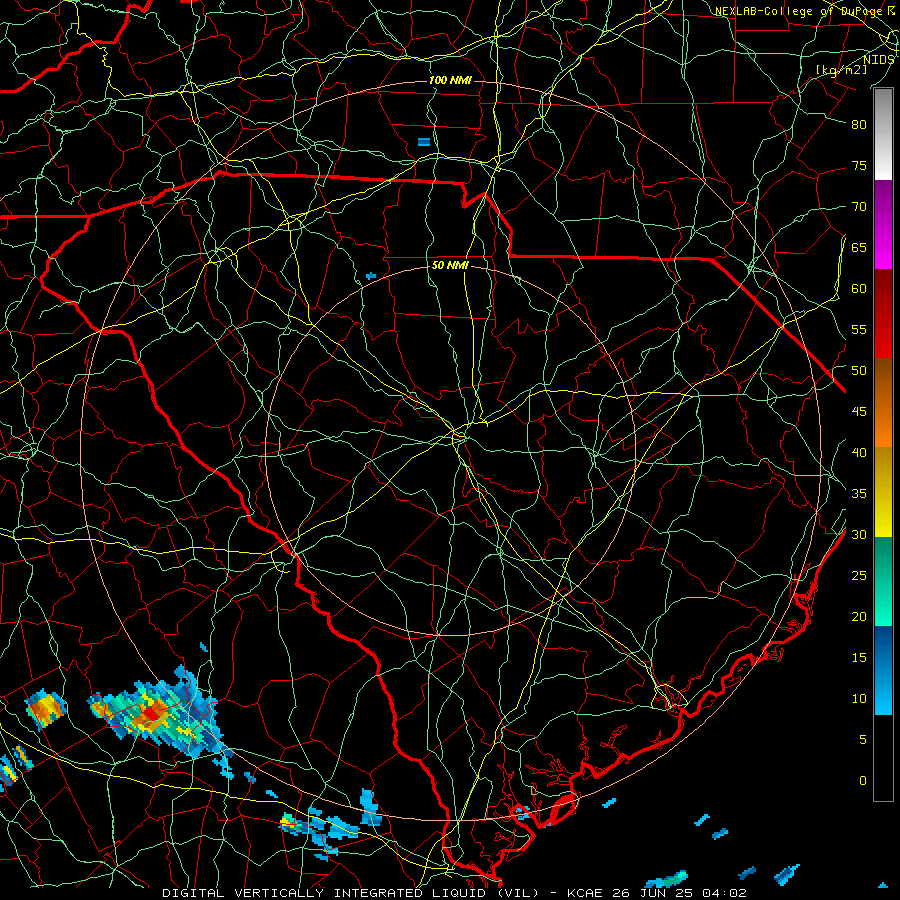Click the 70 value on color scale
The height and width of the screenshot is (900, 900).
tap(859, 207)
